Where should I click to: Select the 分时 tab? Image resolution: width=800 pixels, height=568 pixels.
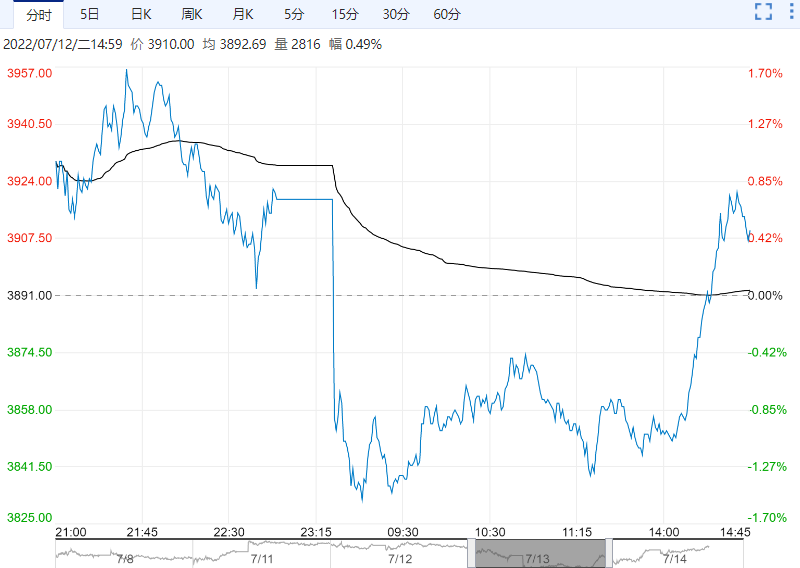(39, 15)
